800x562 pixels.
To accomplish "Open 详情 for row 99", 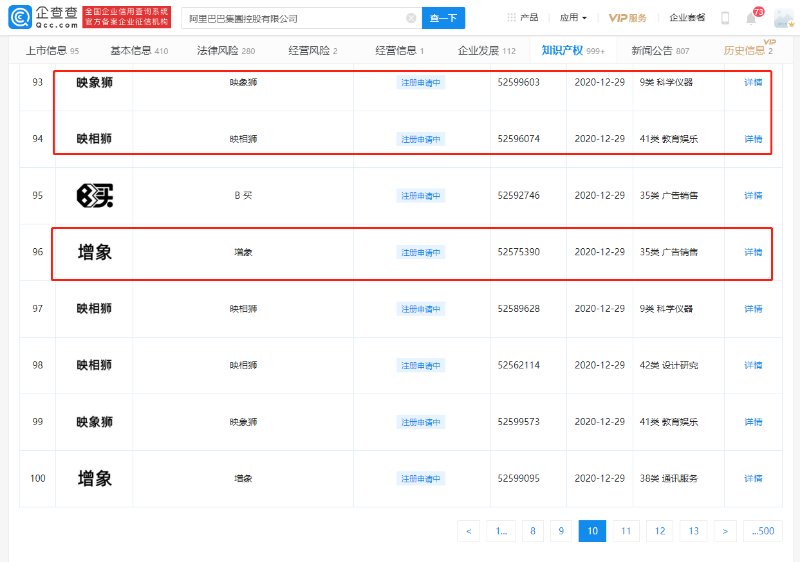I will point(753,422).
